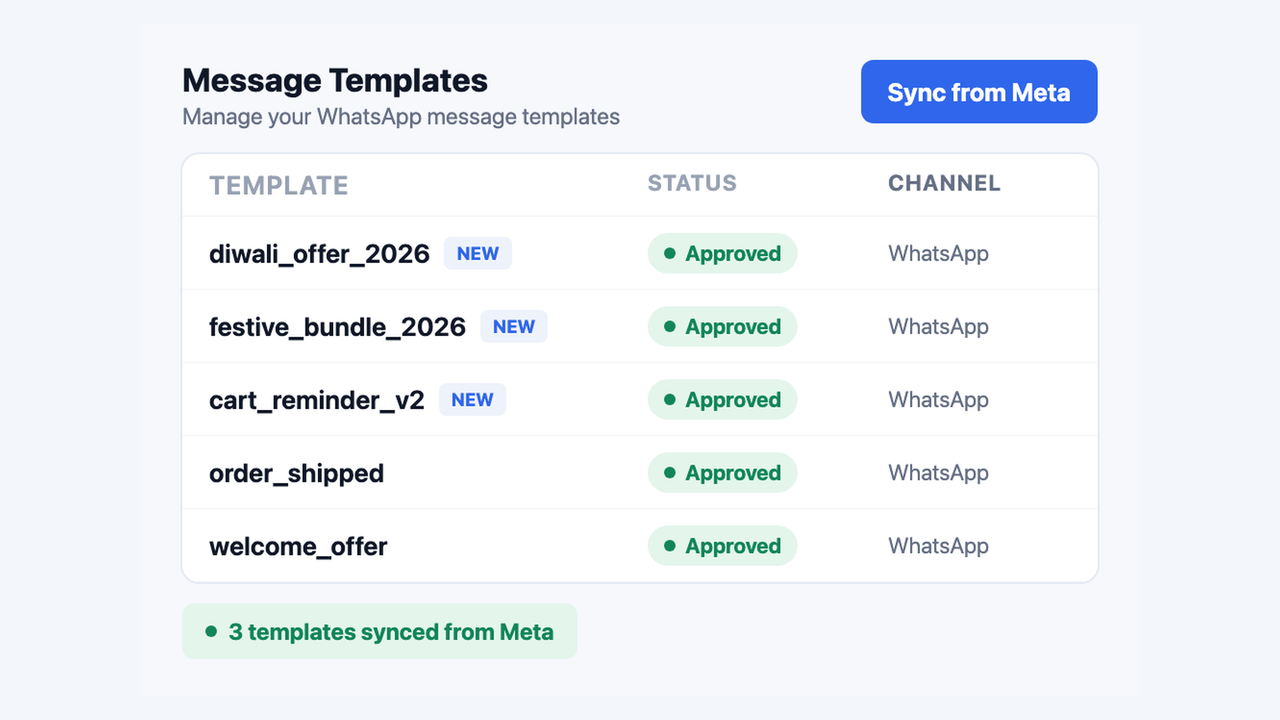This screenshot has height=720, width=1280.
Task: Click Approved status for order_shipped
Action: pos(722,473)
